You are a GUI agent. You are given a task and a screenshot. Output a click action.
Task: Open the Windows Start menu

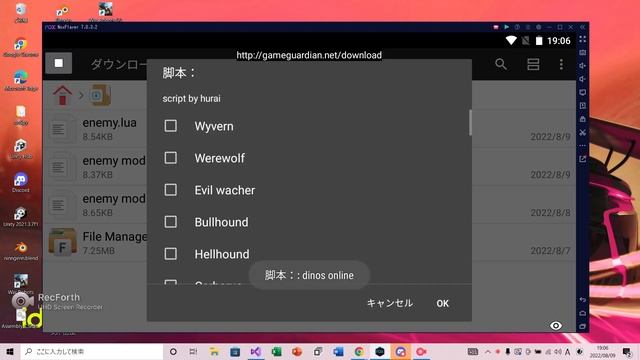(10, 351)
